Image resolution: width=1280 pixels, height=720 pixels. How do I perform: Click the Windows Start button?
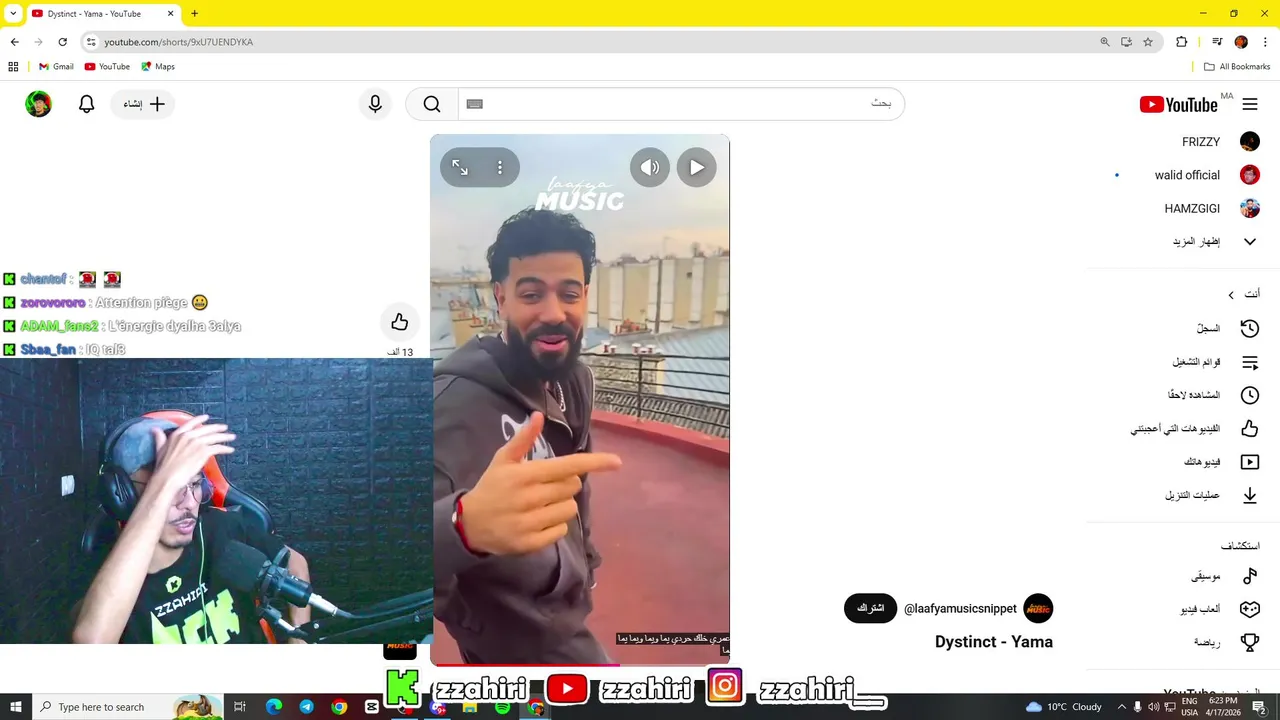coord(15,707)
